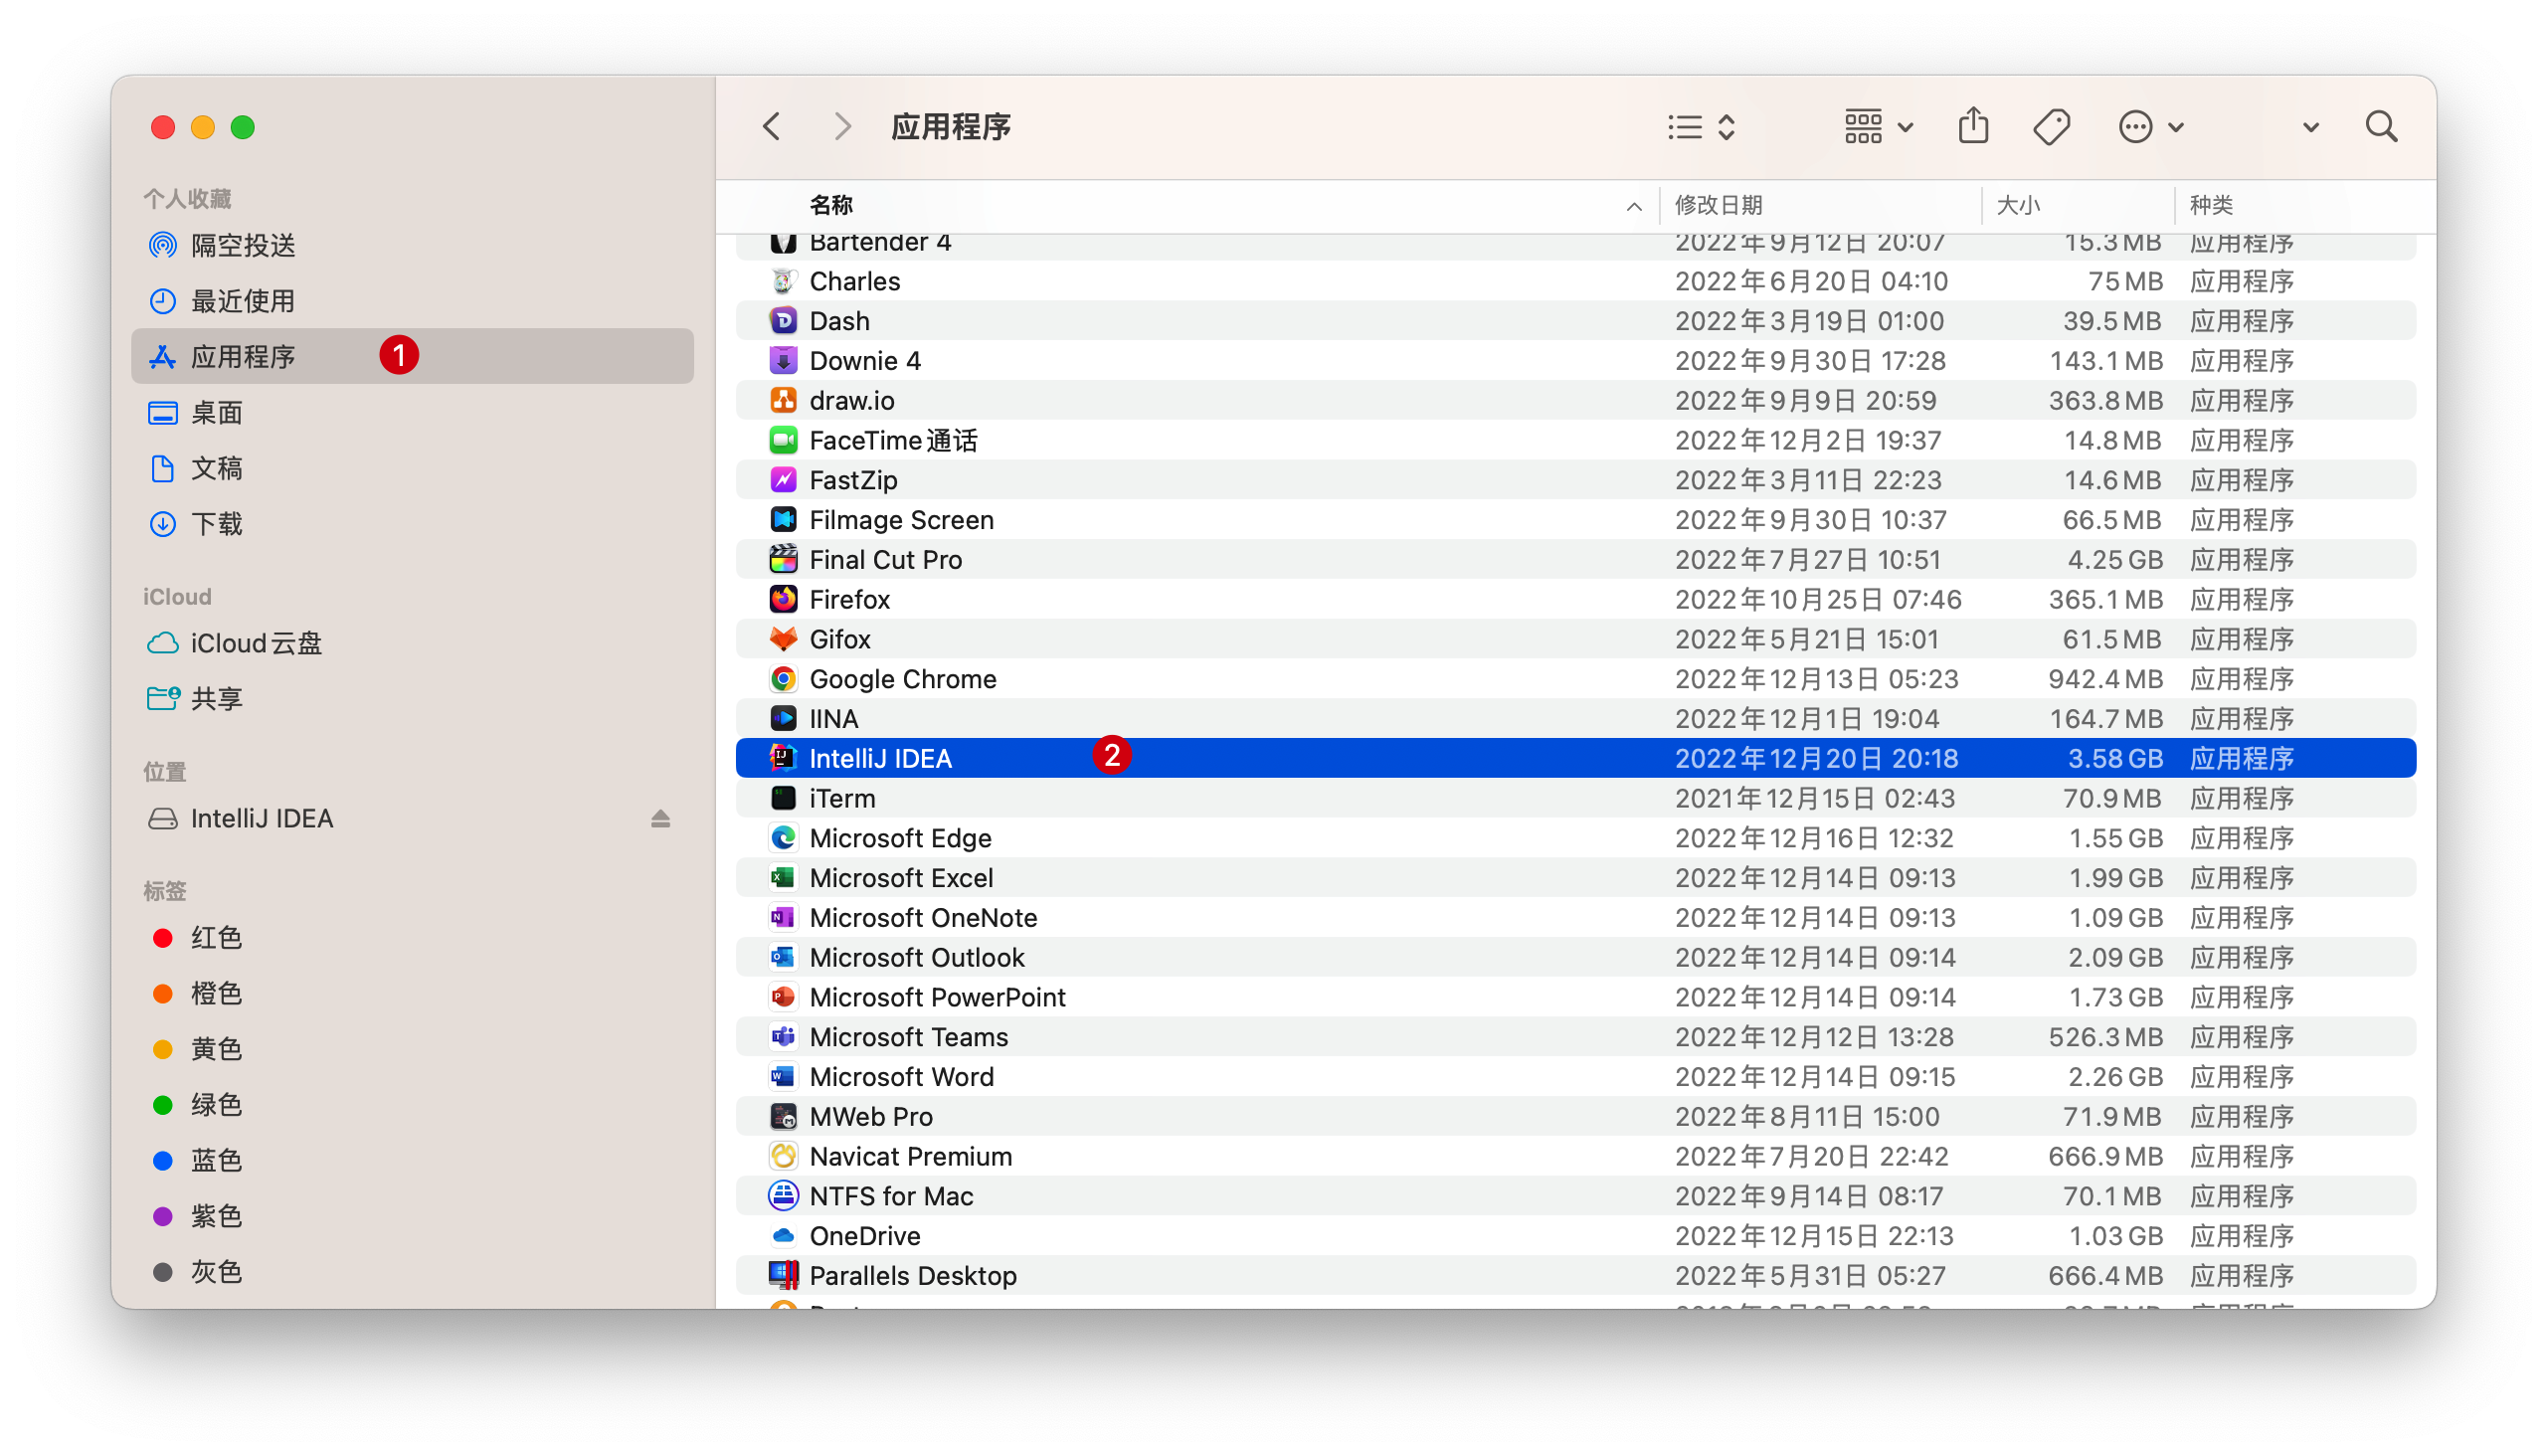
Task: Select the Parallels Desktop row name
Action: coord(912,1276)
